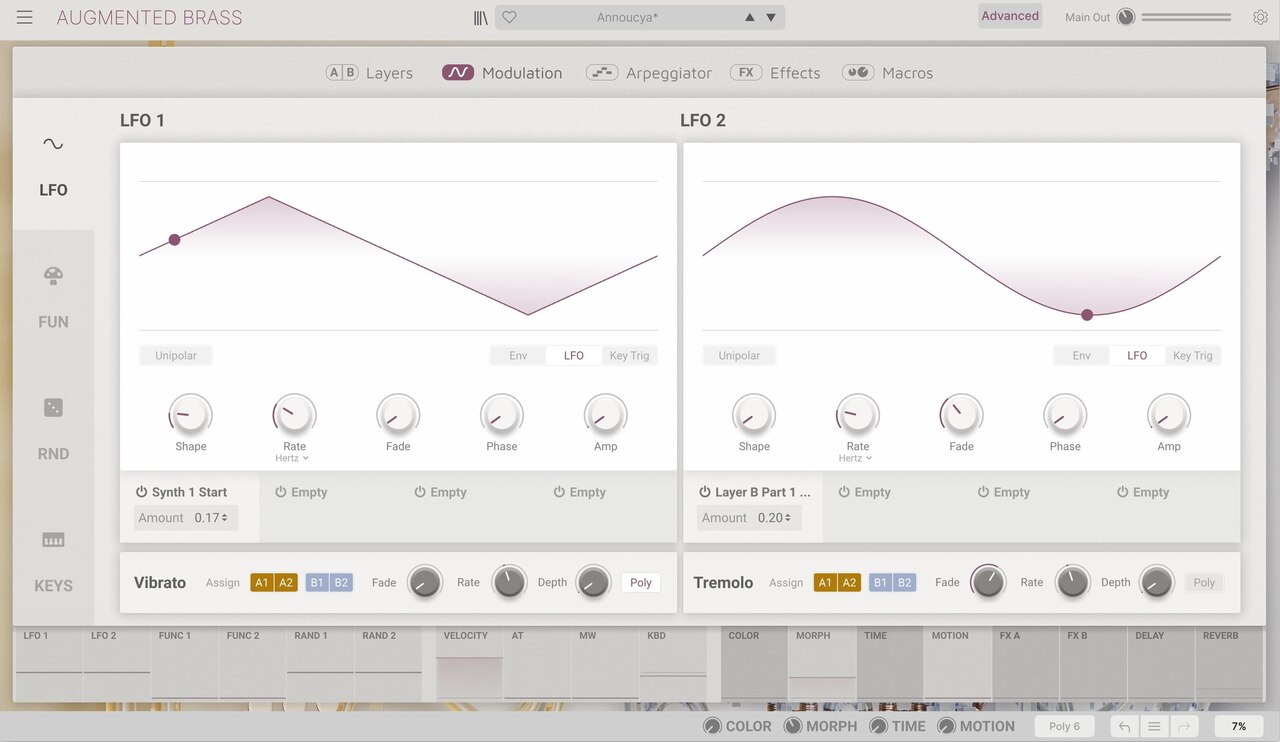Click the Macros icon
This screenshot has height=742, width=1280.
[857, 72]
